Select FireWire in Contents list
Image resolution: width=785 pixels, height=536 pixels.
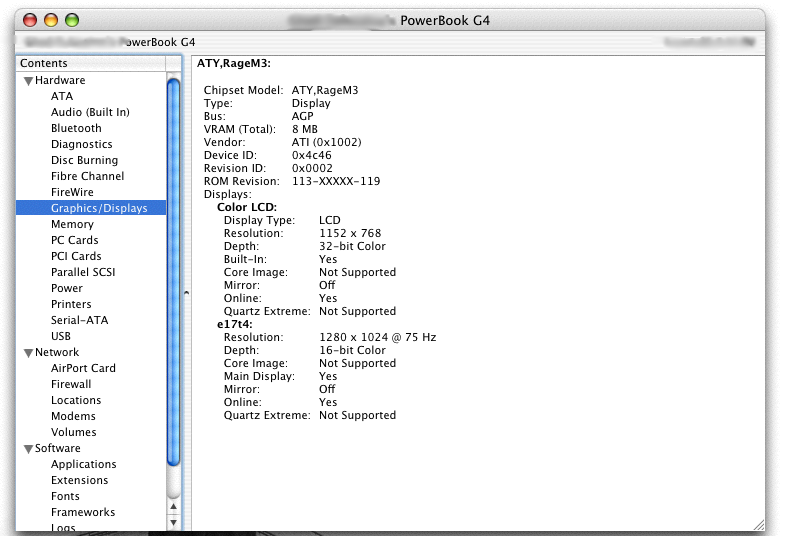coord(72,192)
